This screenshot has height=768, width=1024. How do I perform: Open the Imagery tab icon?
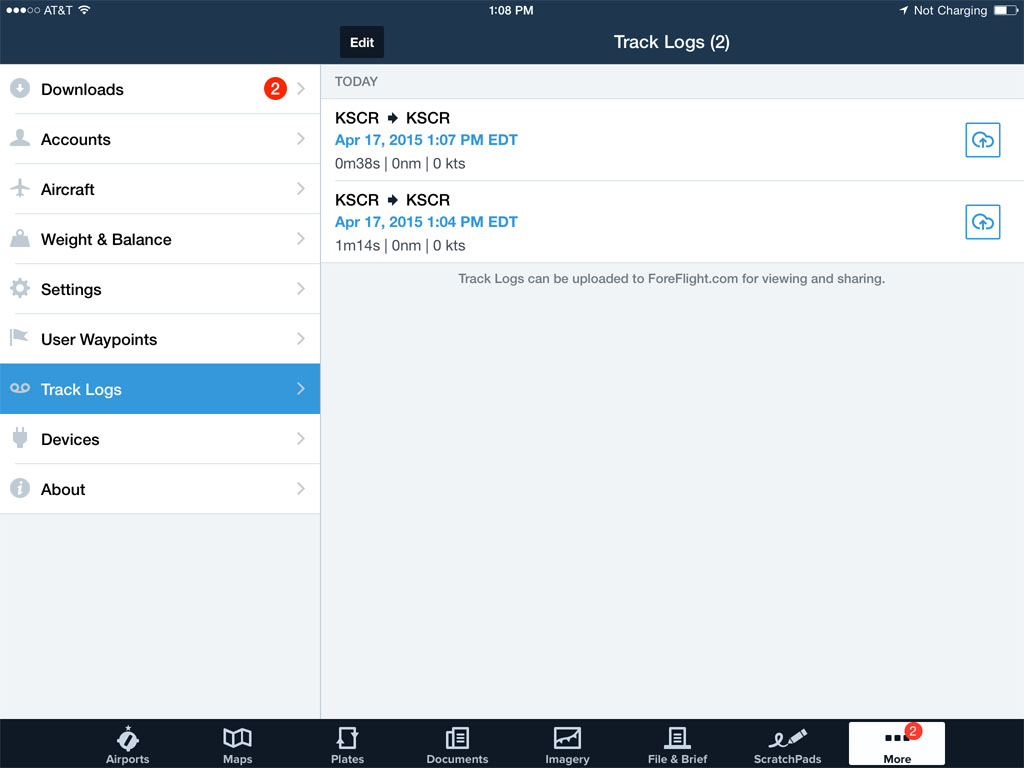tap(567, 738)
